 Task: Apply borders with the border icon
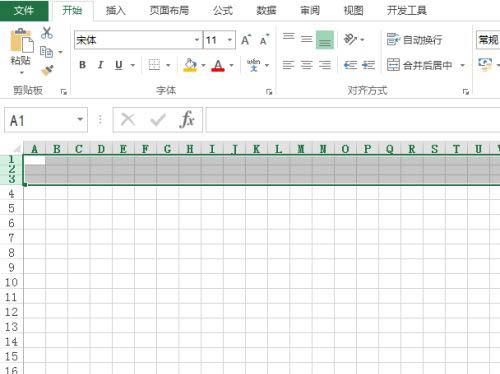pos(154,65)
